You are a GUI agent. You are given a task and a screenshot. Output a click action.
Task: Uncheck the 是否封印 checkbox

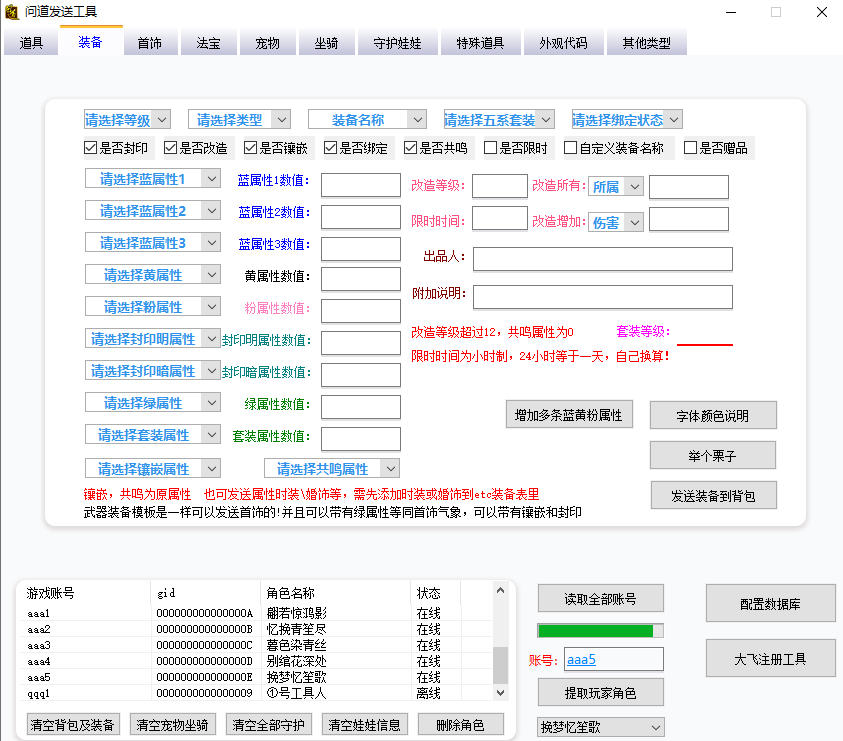click(x=92, y=148)
